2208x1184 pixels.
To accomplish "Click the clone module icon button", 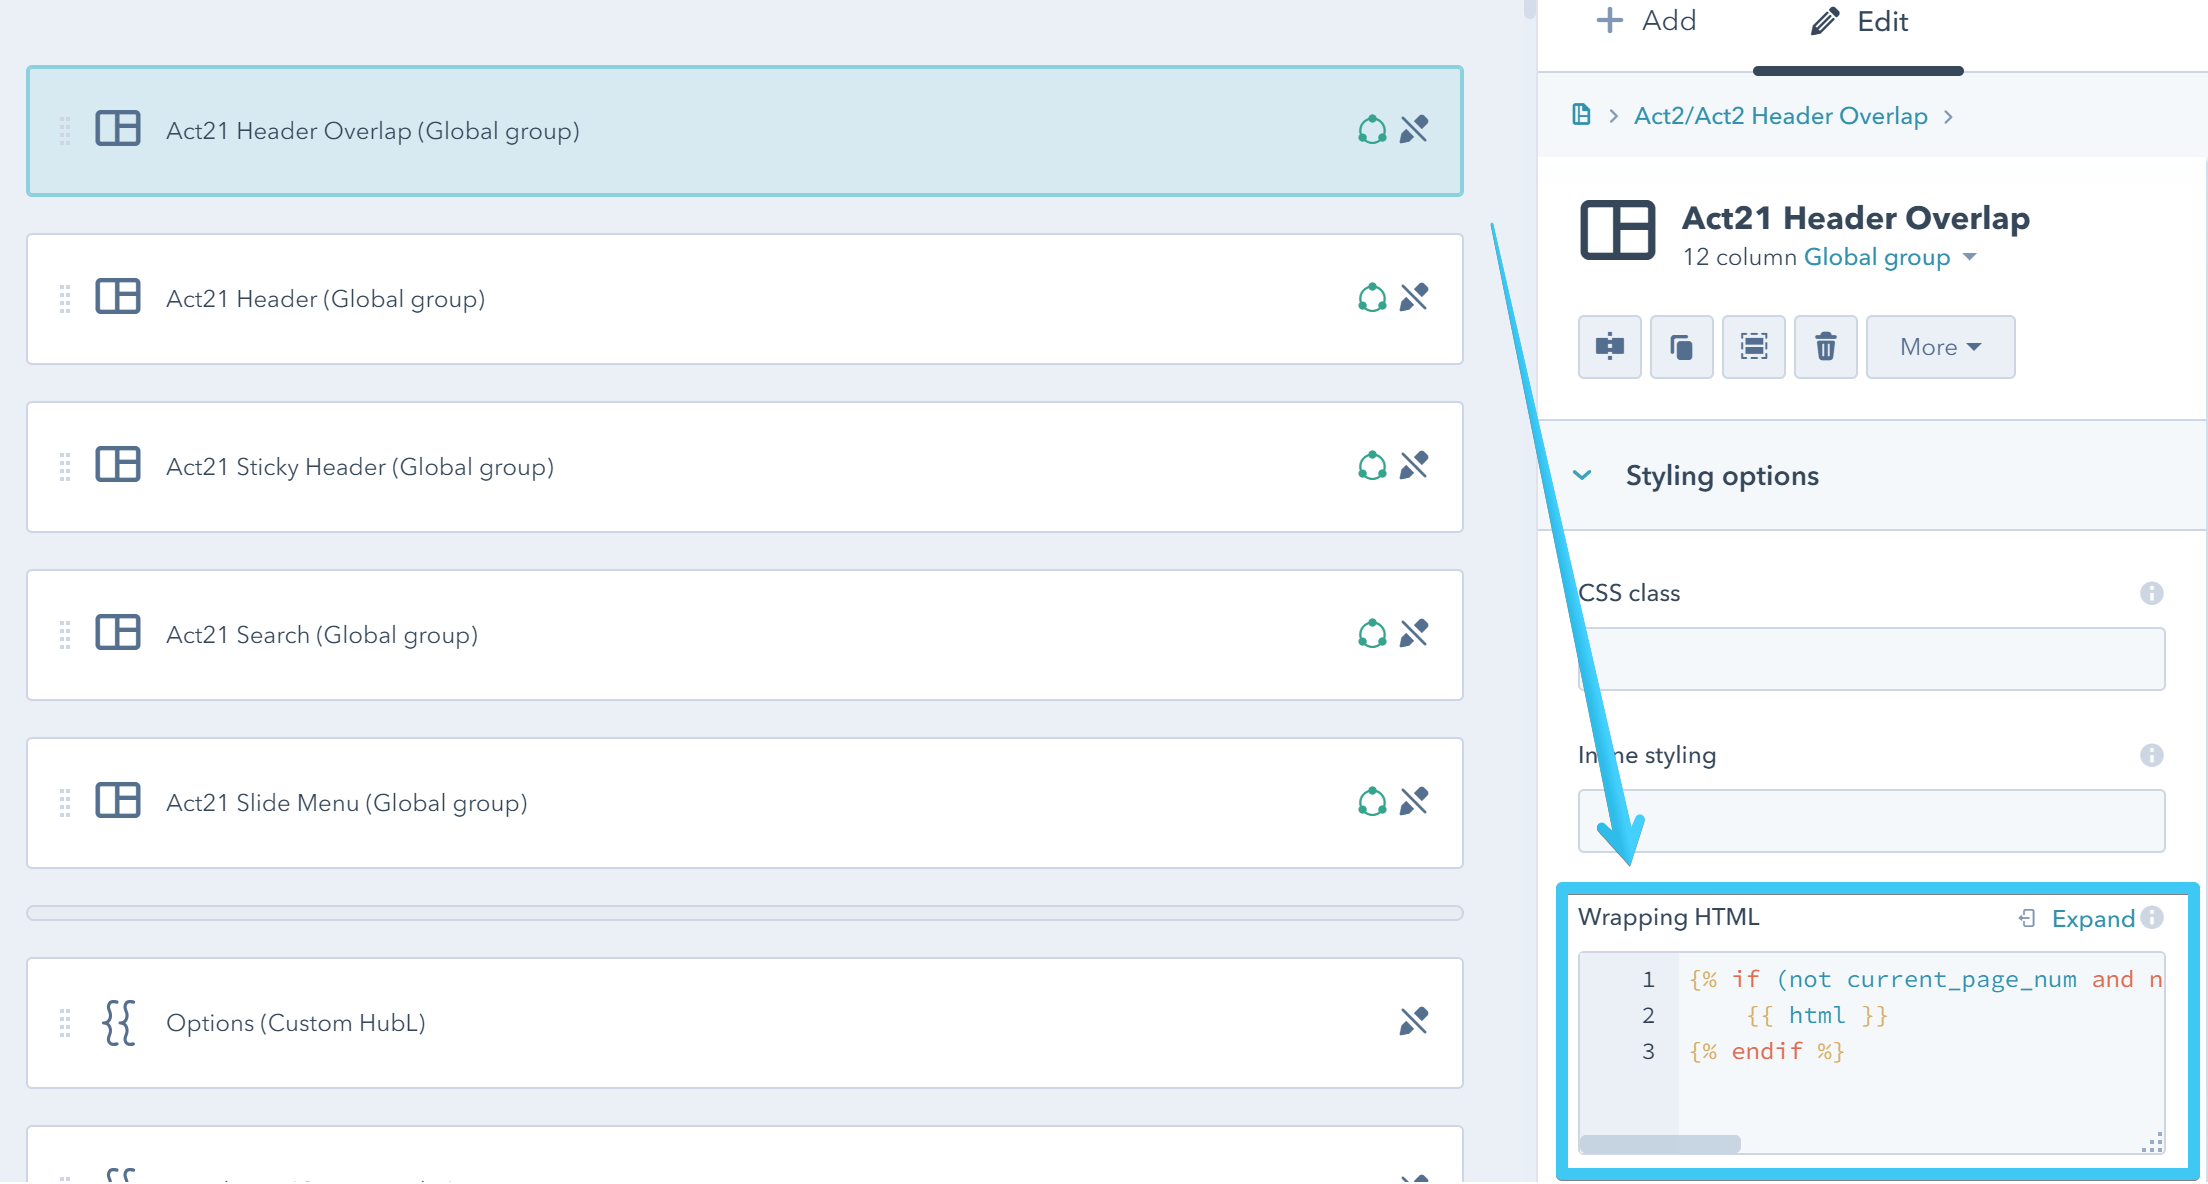I will [1681, 347].
